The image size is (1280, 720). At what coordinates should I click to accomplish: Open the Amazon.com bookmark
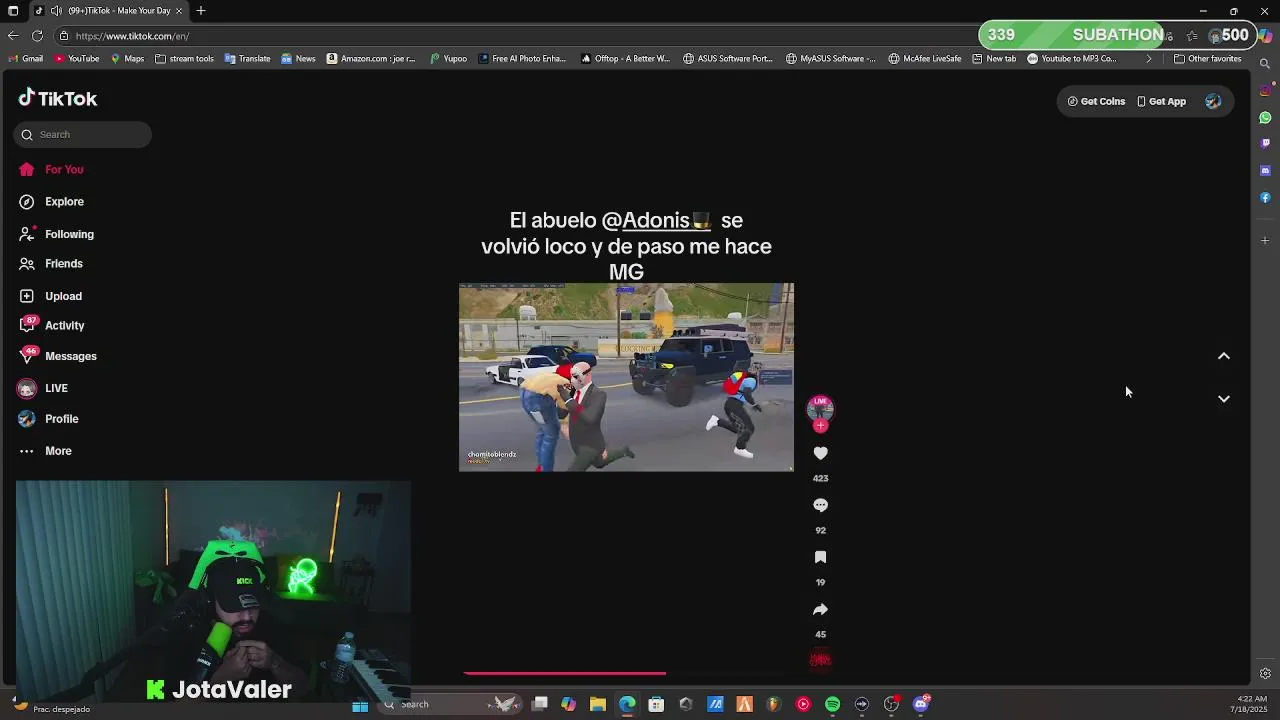click(x=371, y=59)
